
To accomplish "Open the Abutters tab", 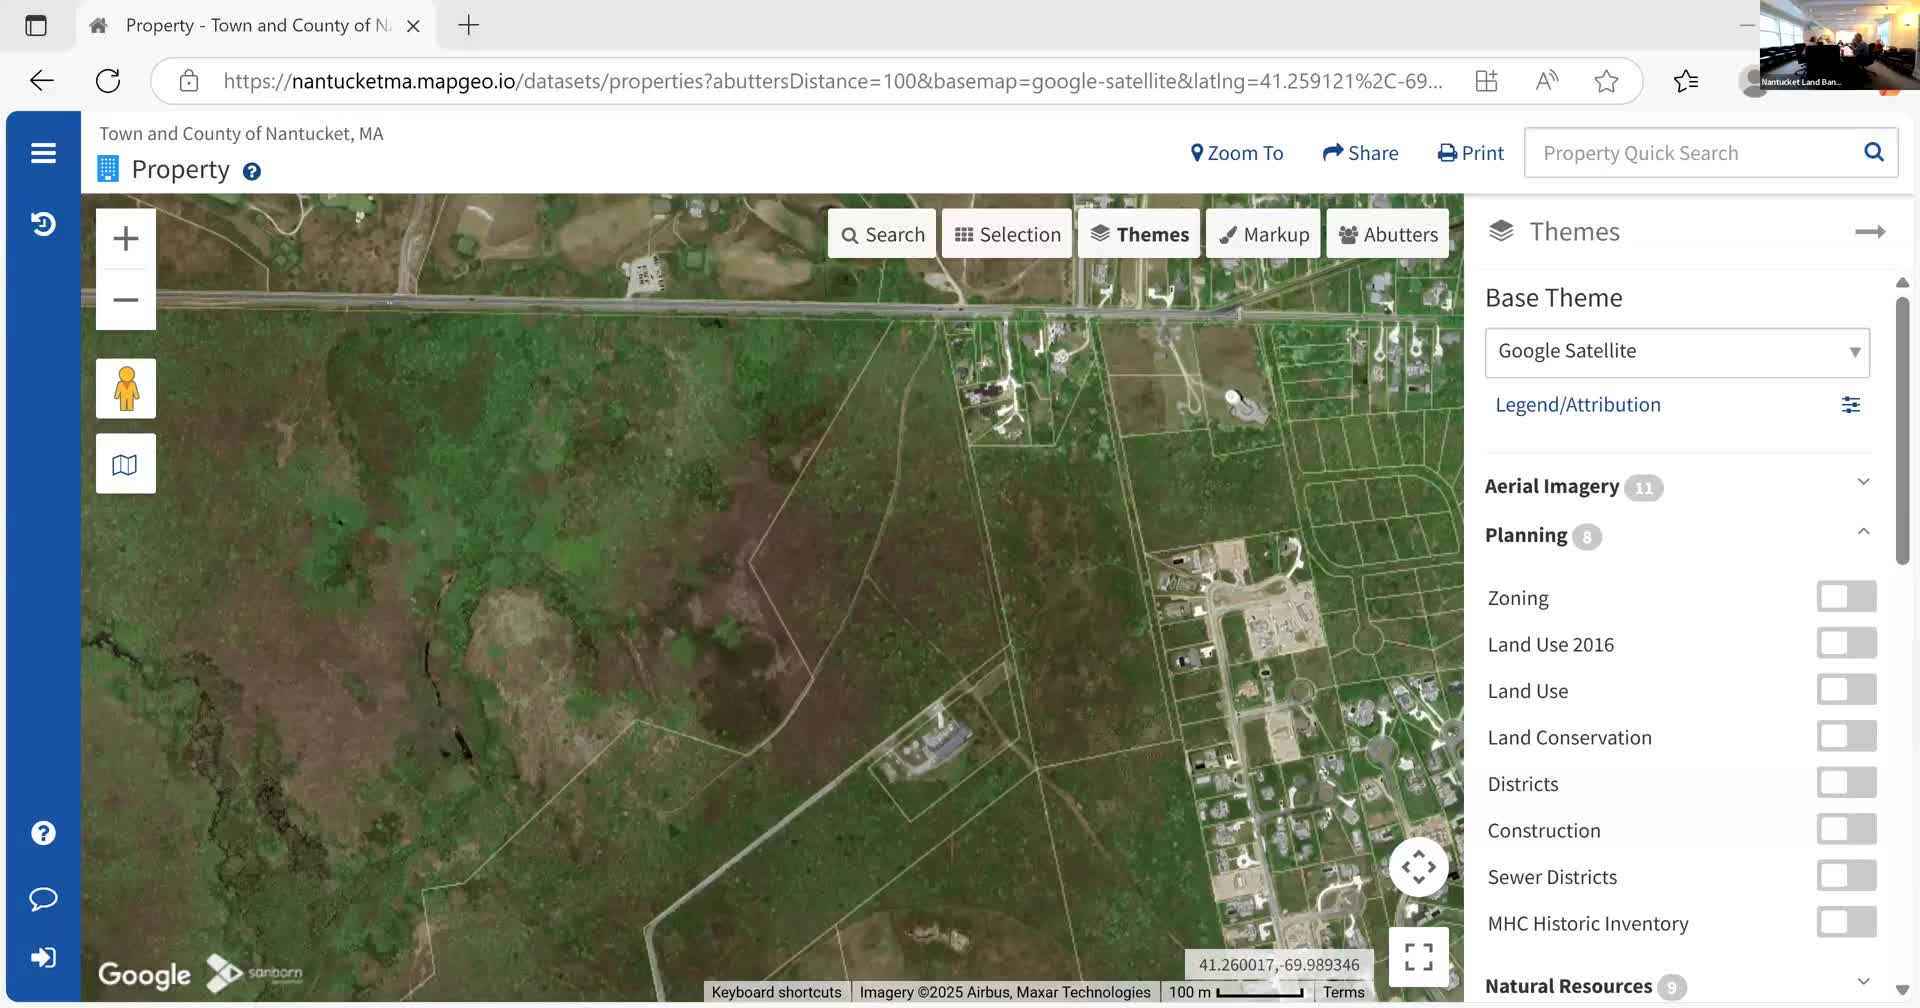I will pos(1388,234).
